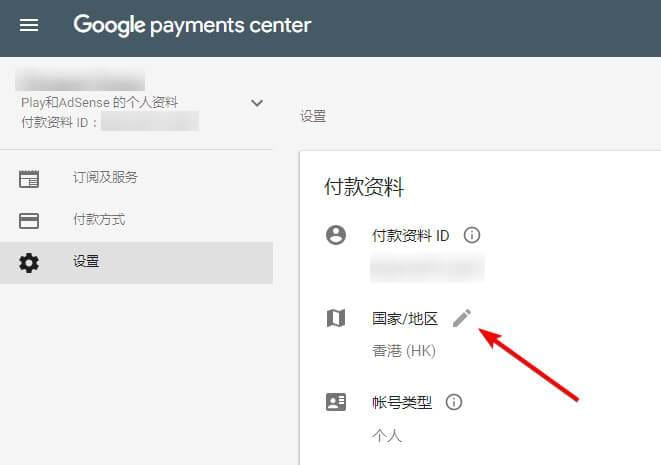Click the map icon beside 国家/地区
Viewport: 661px width, 465px height.
tap(336, 318)
